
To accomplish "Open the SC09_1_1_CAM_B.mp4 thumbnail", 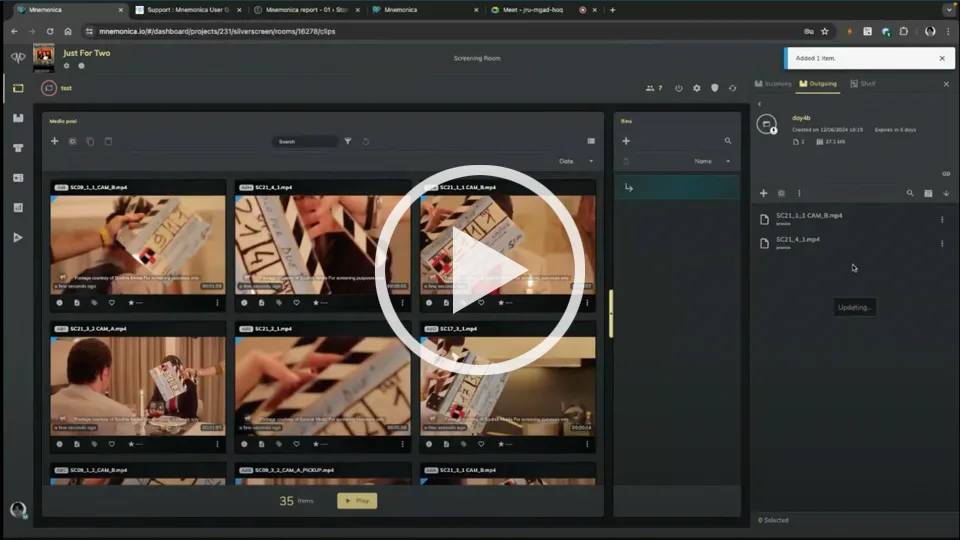I will coord(138,244).
